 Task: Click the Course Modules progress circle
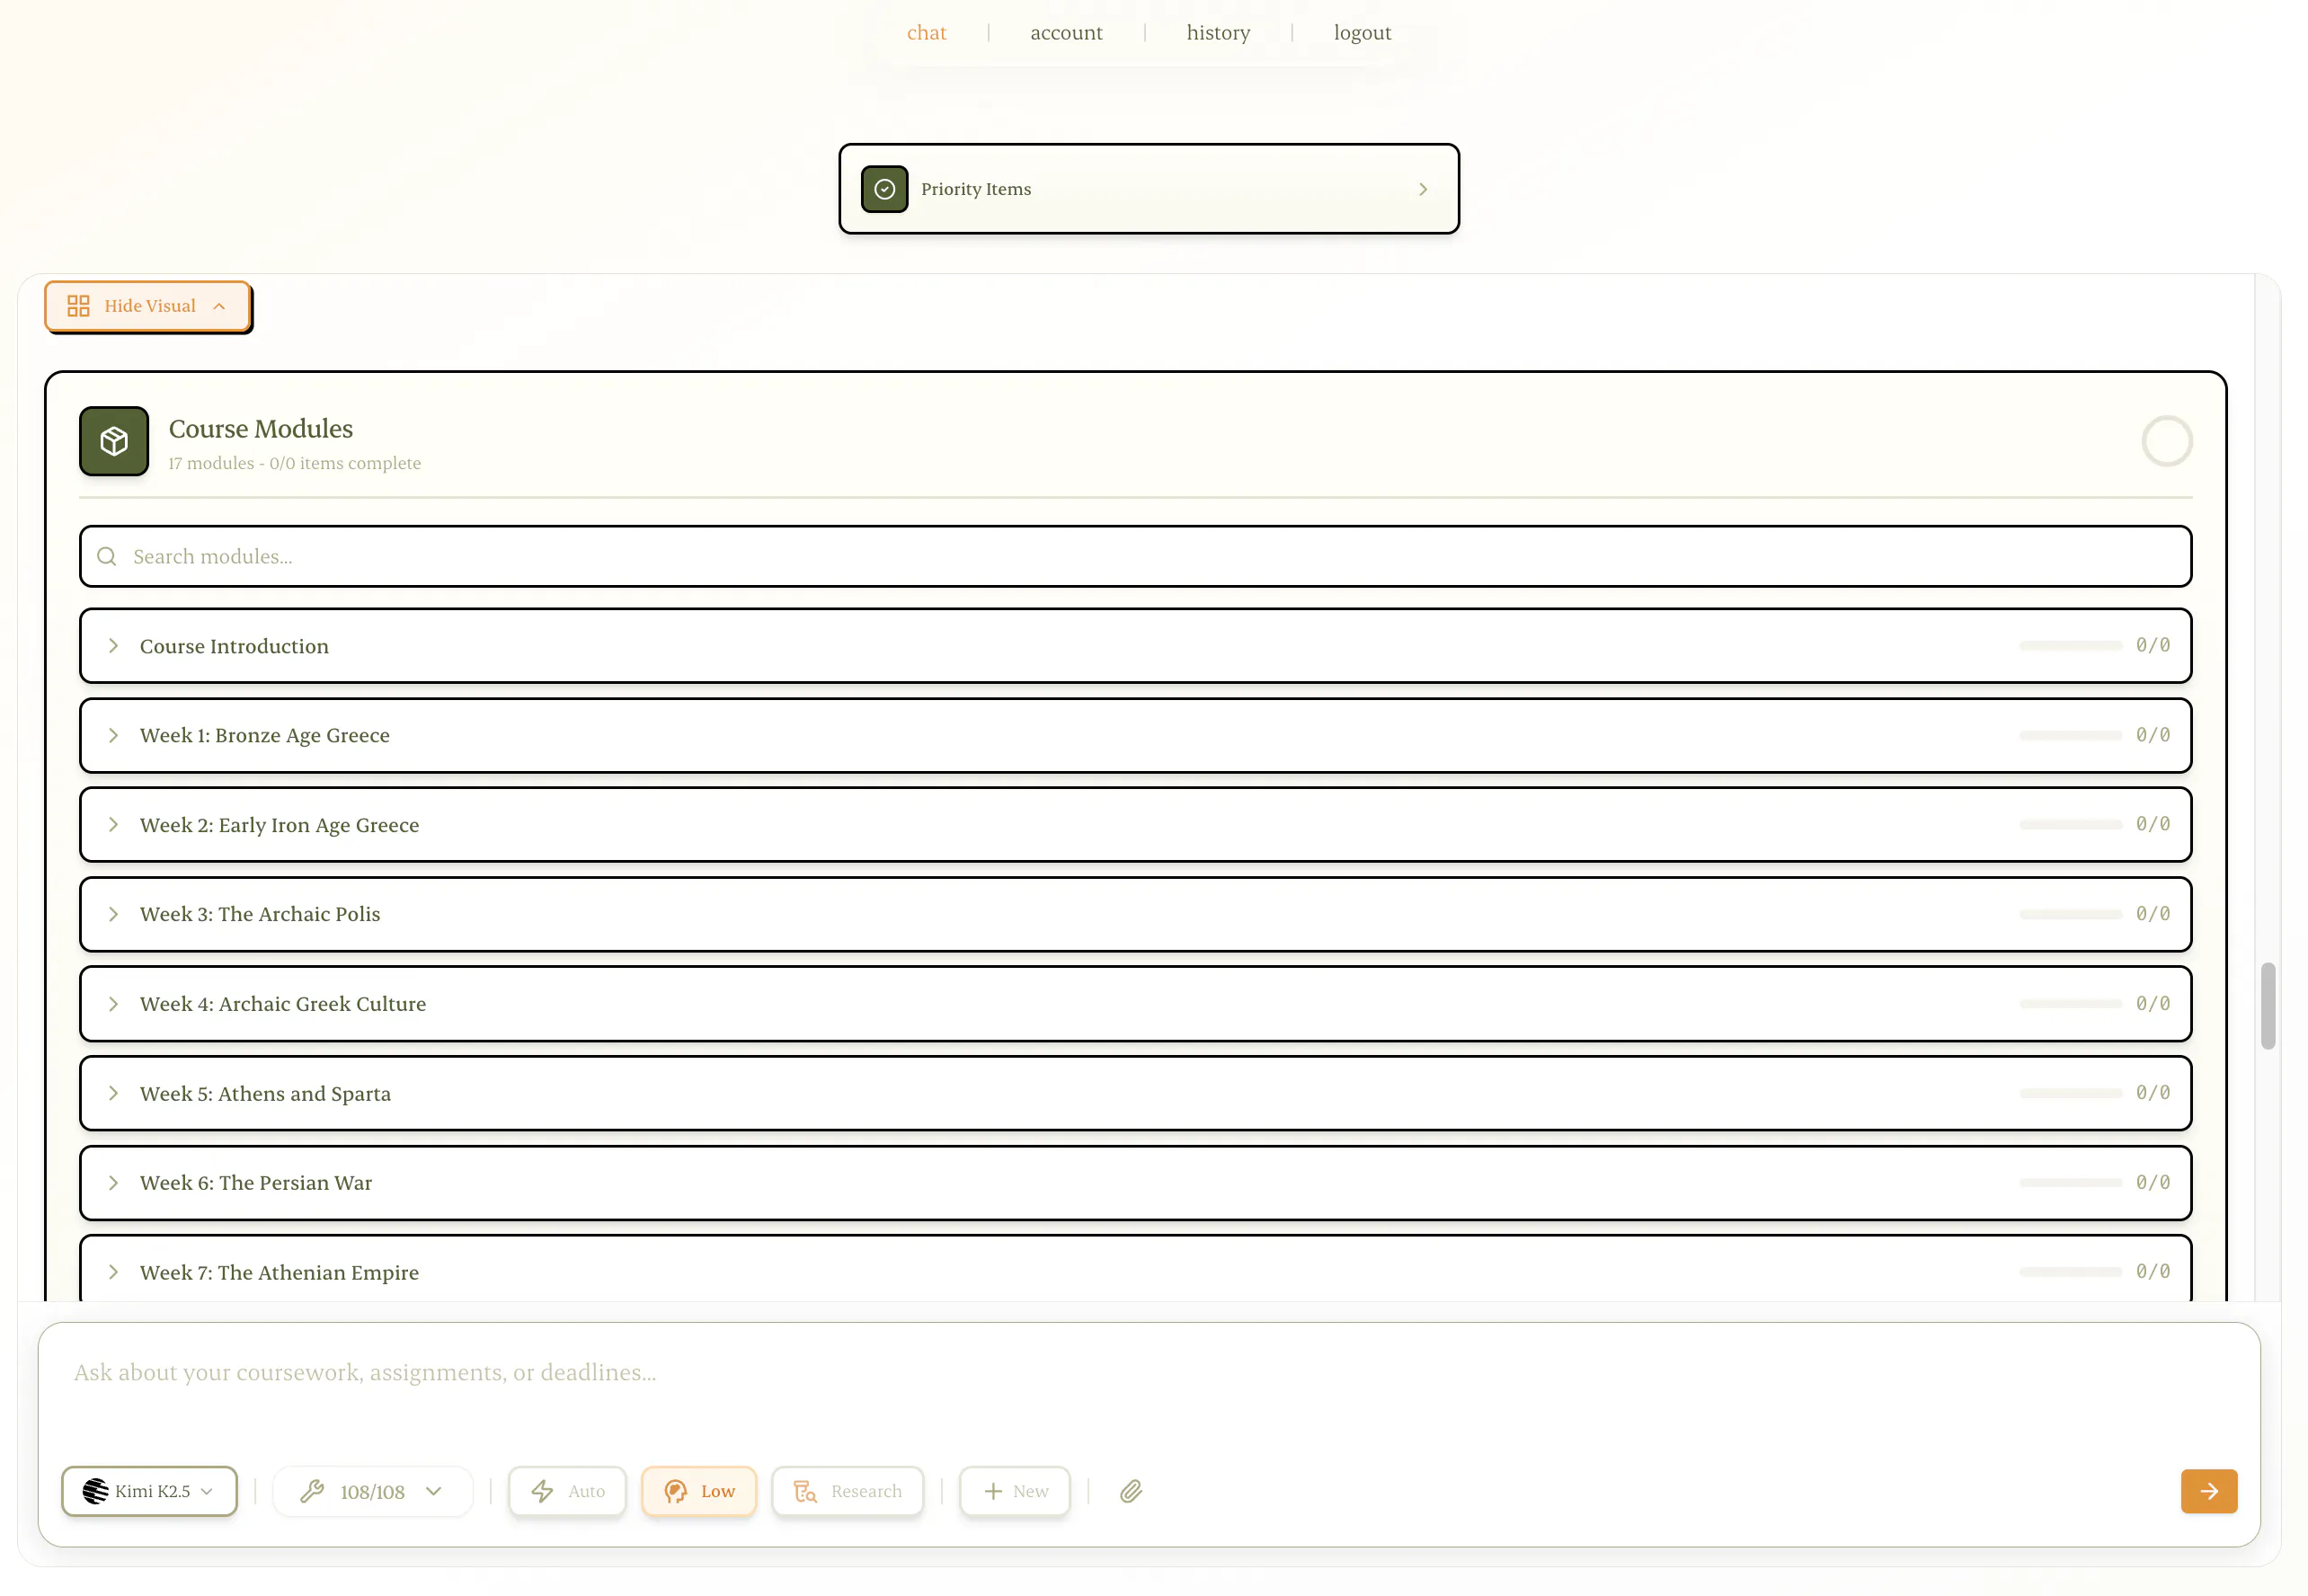pos(2167,441)
